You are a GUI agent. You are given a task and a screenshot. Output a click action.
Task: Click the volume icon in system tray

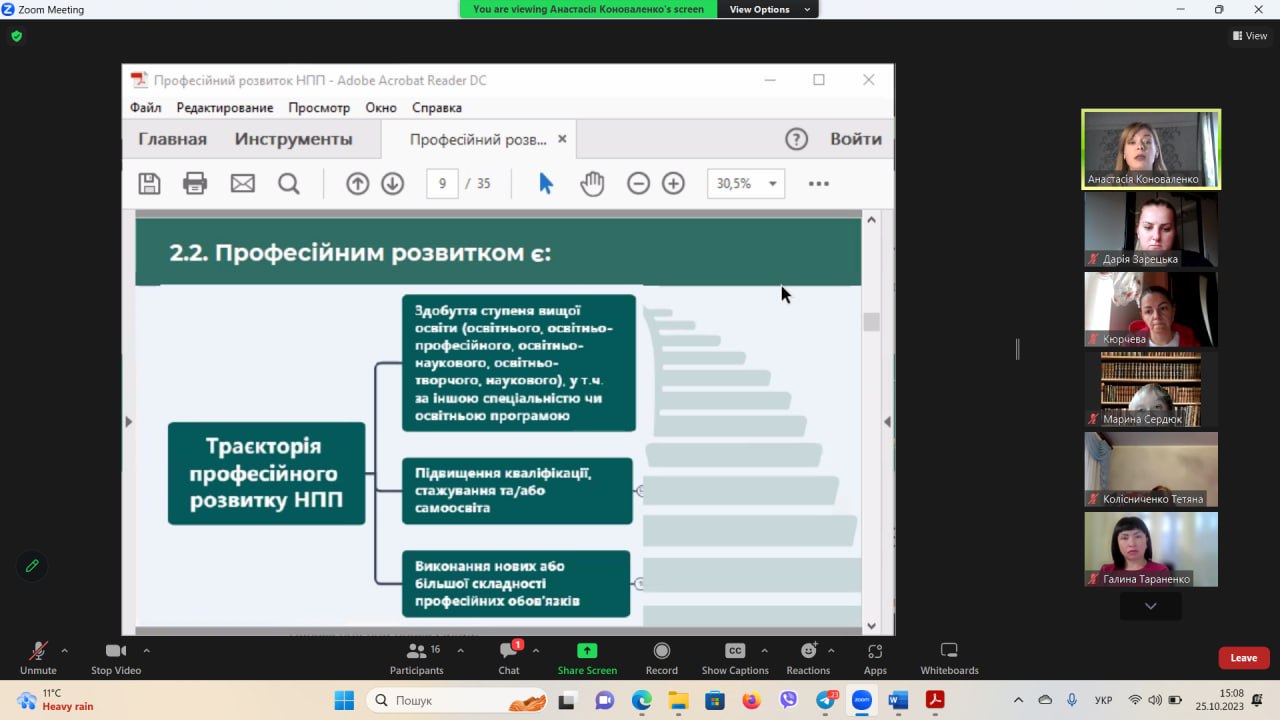click(1155, 700)
